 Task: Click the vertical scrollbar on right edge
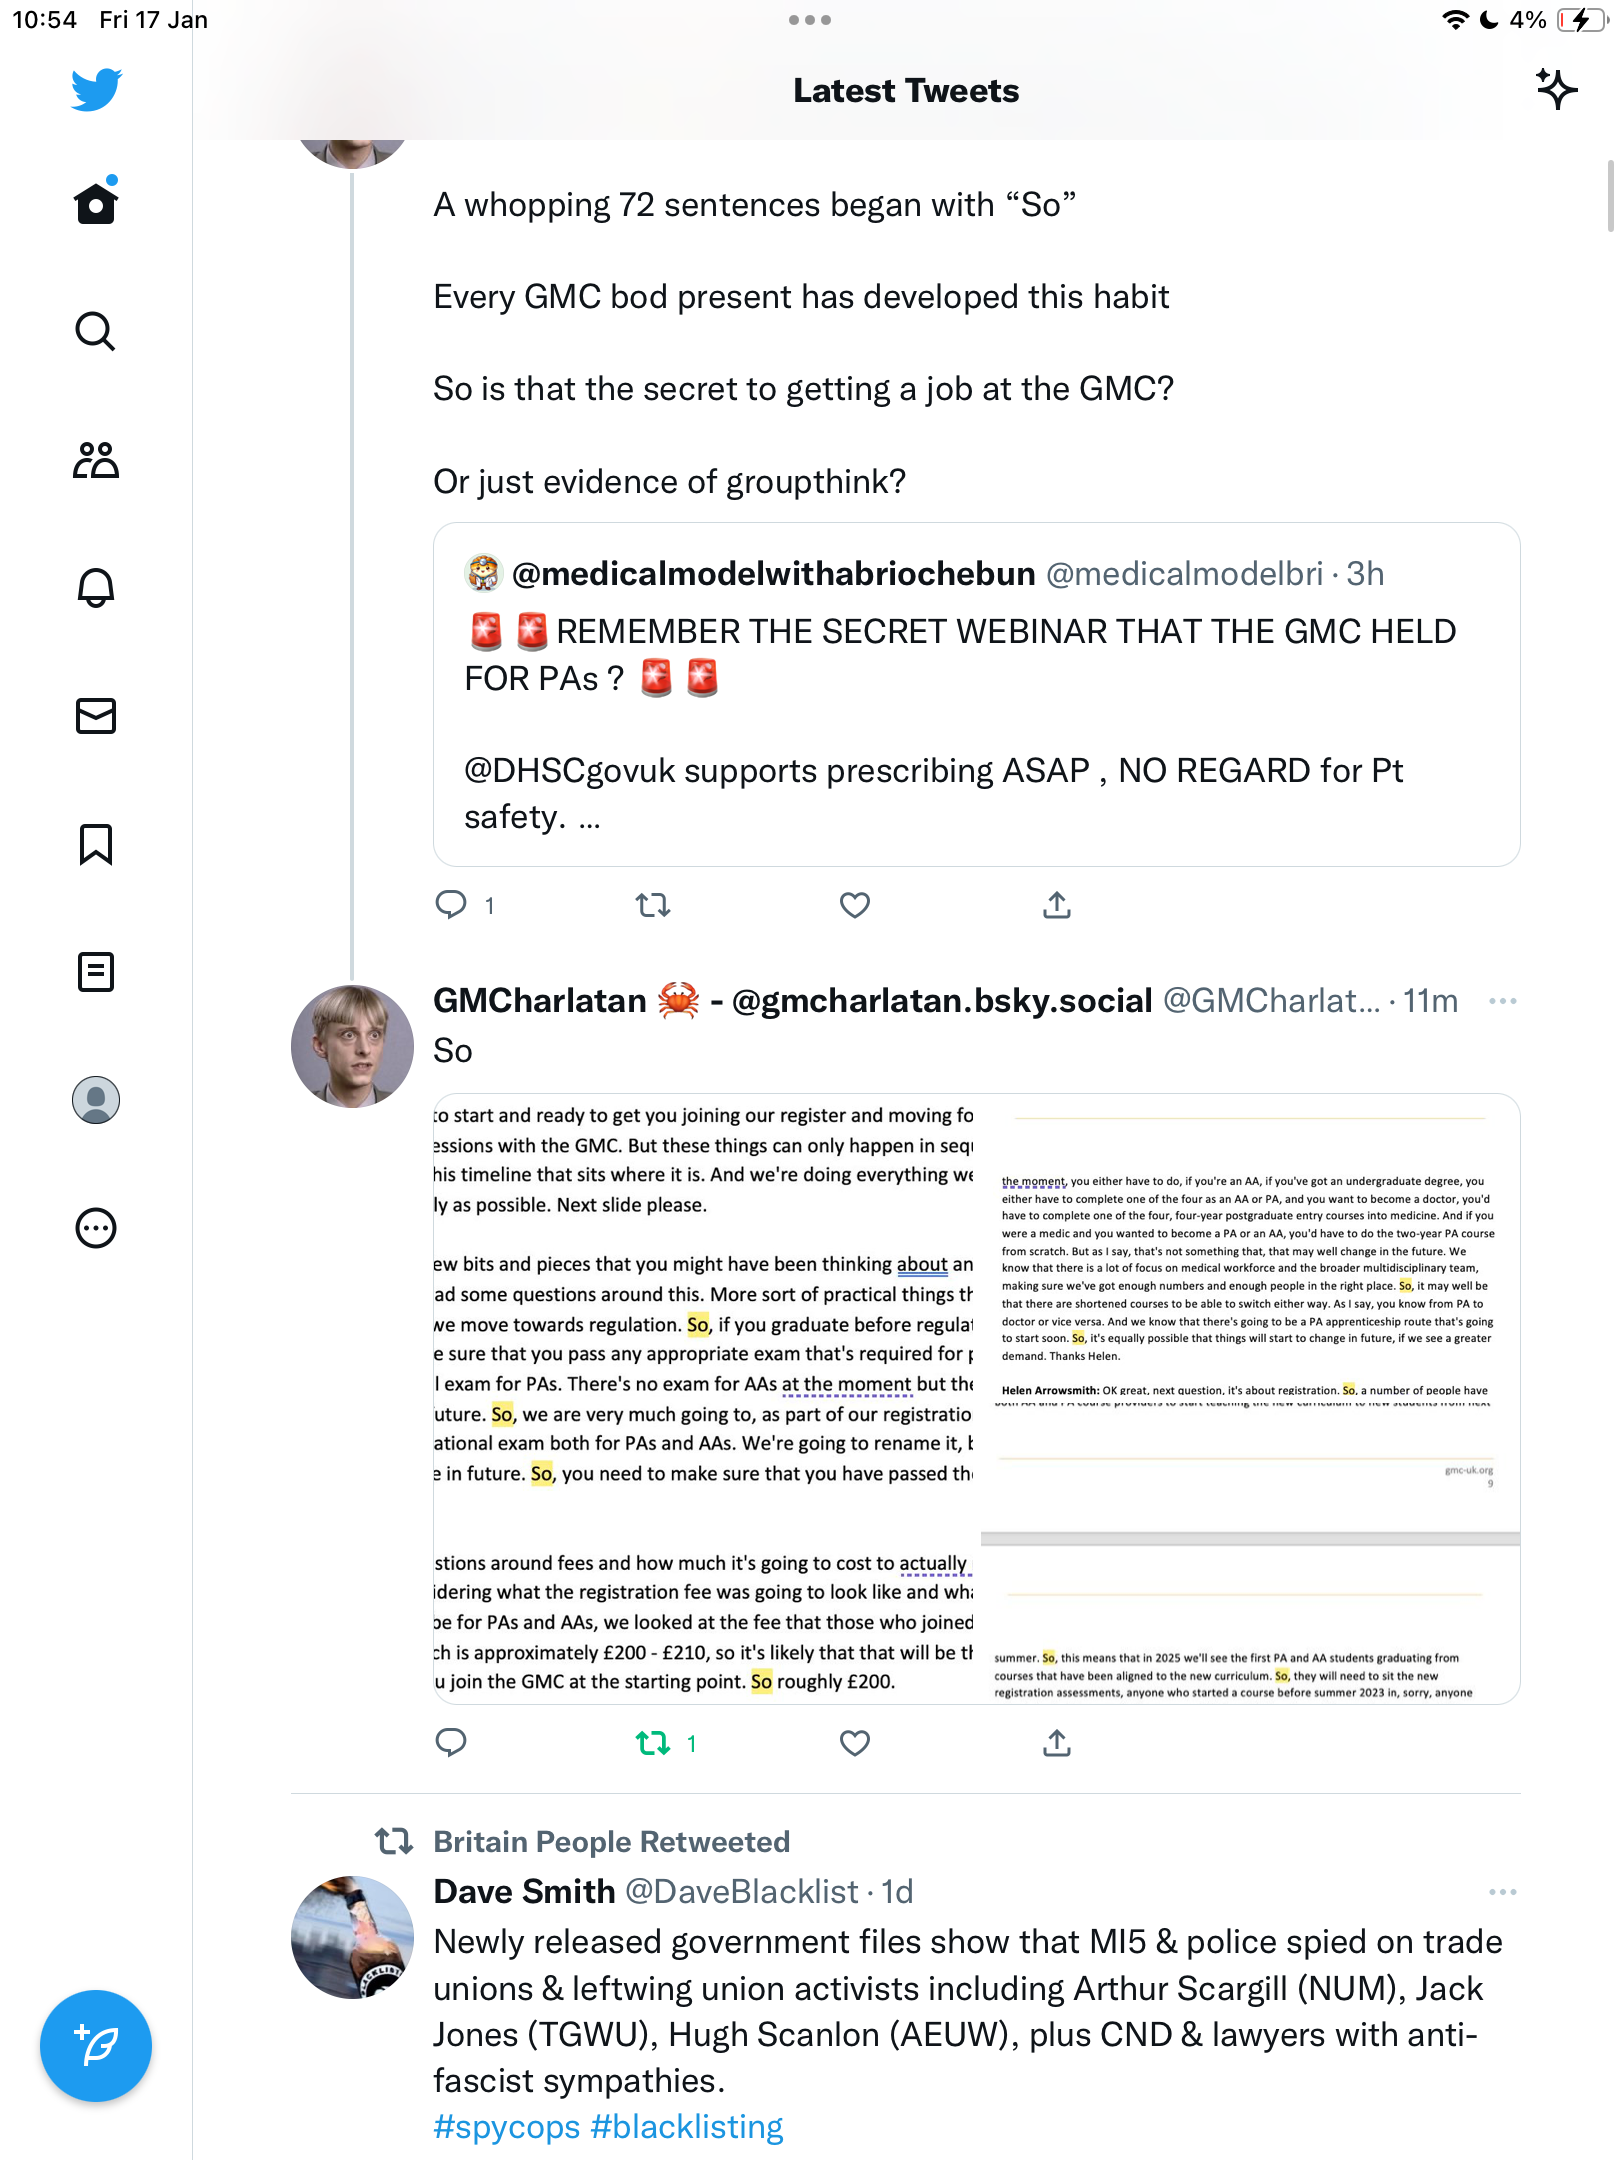coord(1610,195)
